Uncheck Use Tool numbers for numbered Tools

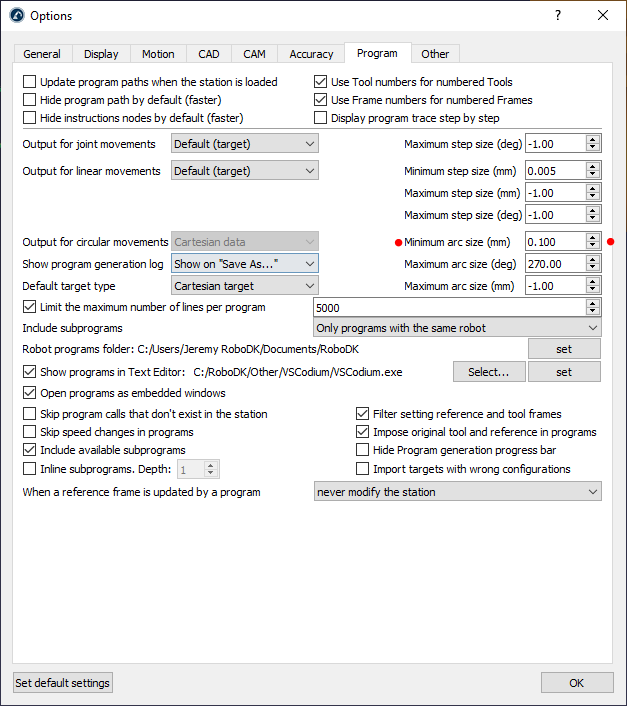321,82
